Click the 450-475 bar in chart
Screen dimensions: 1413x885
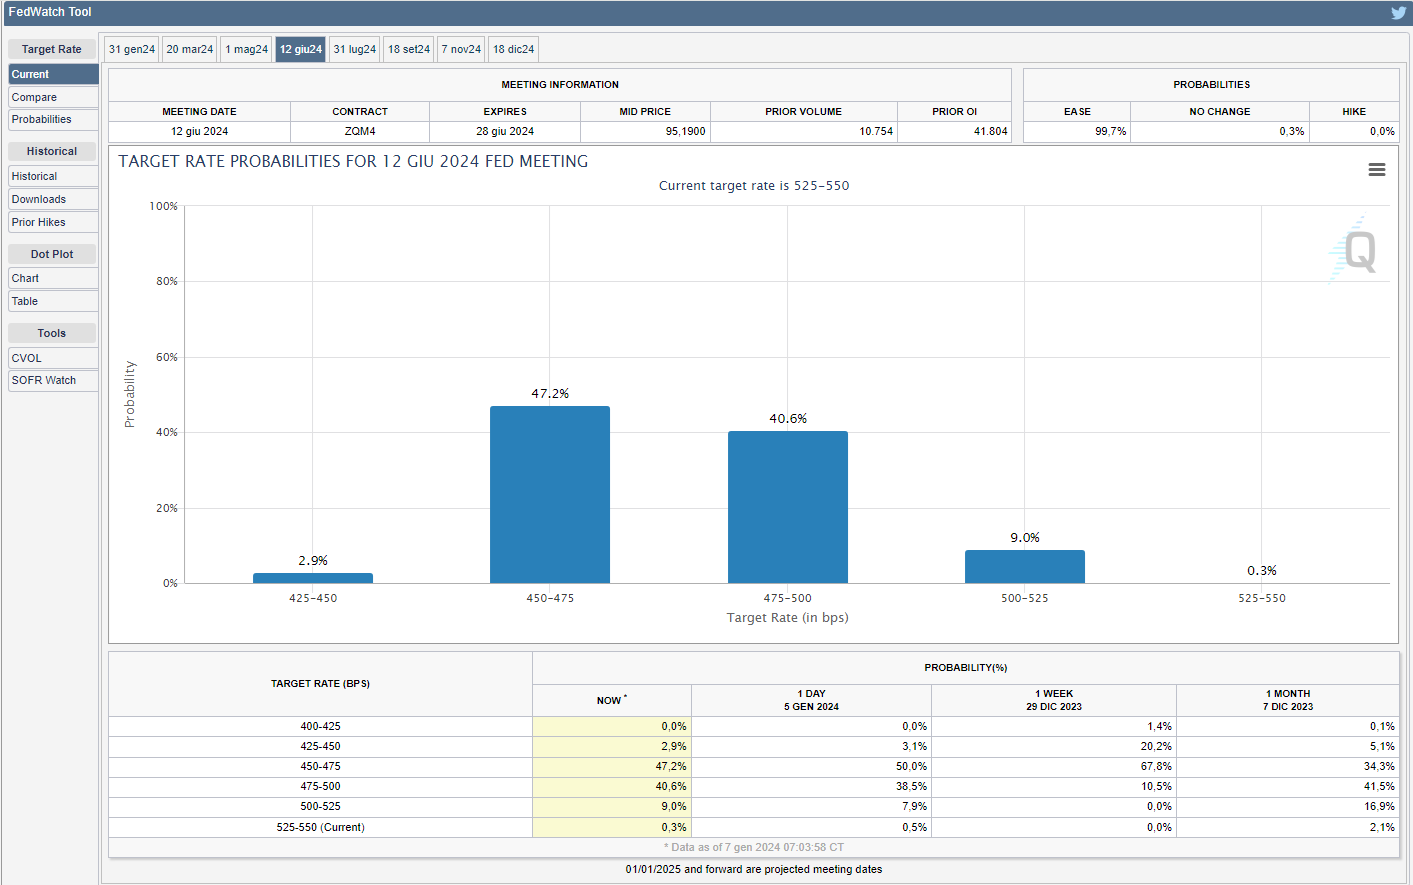tap(550, 495)
